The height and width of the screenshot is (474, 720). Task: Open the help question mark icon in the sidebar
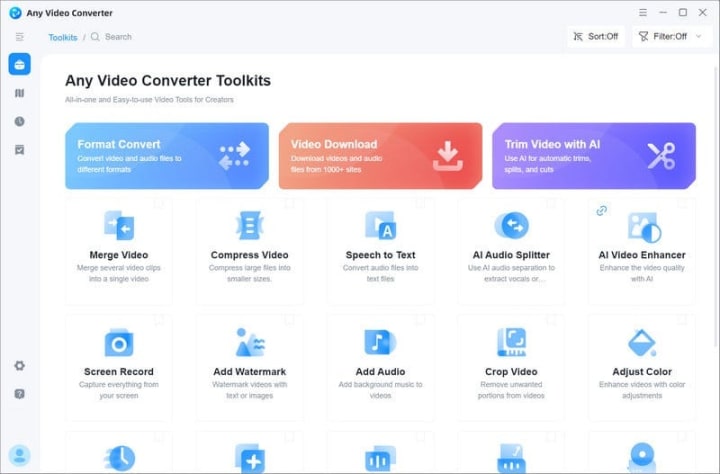(19, 394)
